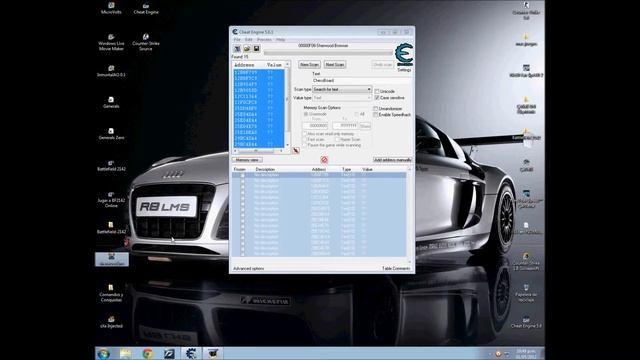Open the Generals desktop icon
640x360 pixels.
click(111, 102)
